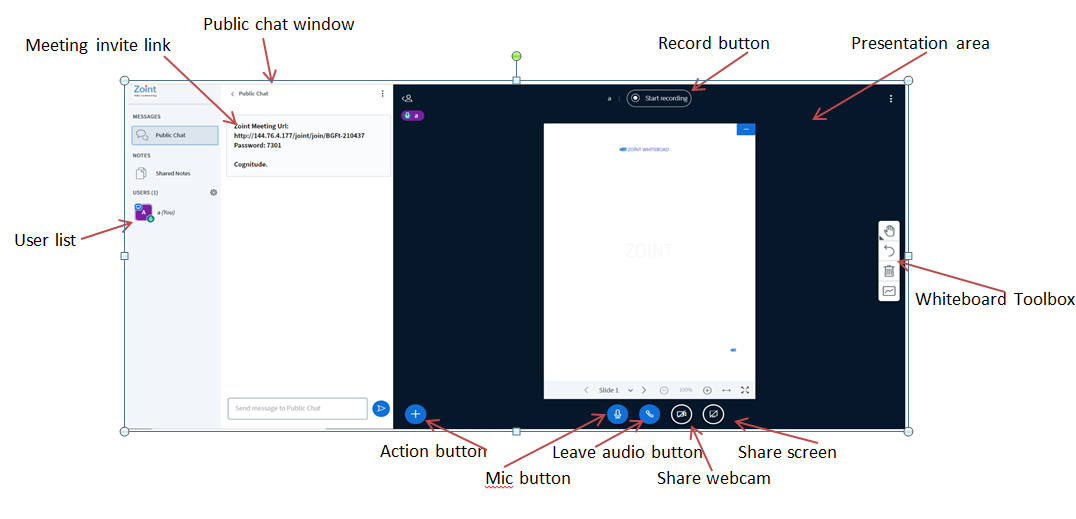Click the Share screen button

click(713, 414)
